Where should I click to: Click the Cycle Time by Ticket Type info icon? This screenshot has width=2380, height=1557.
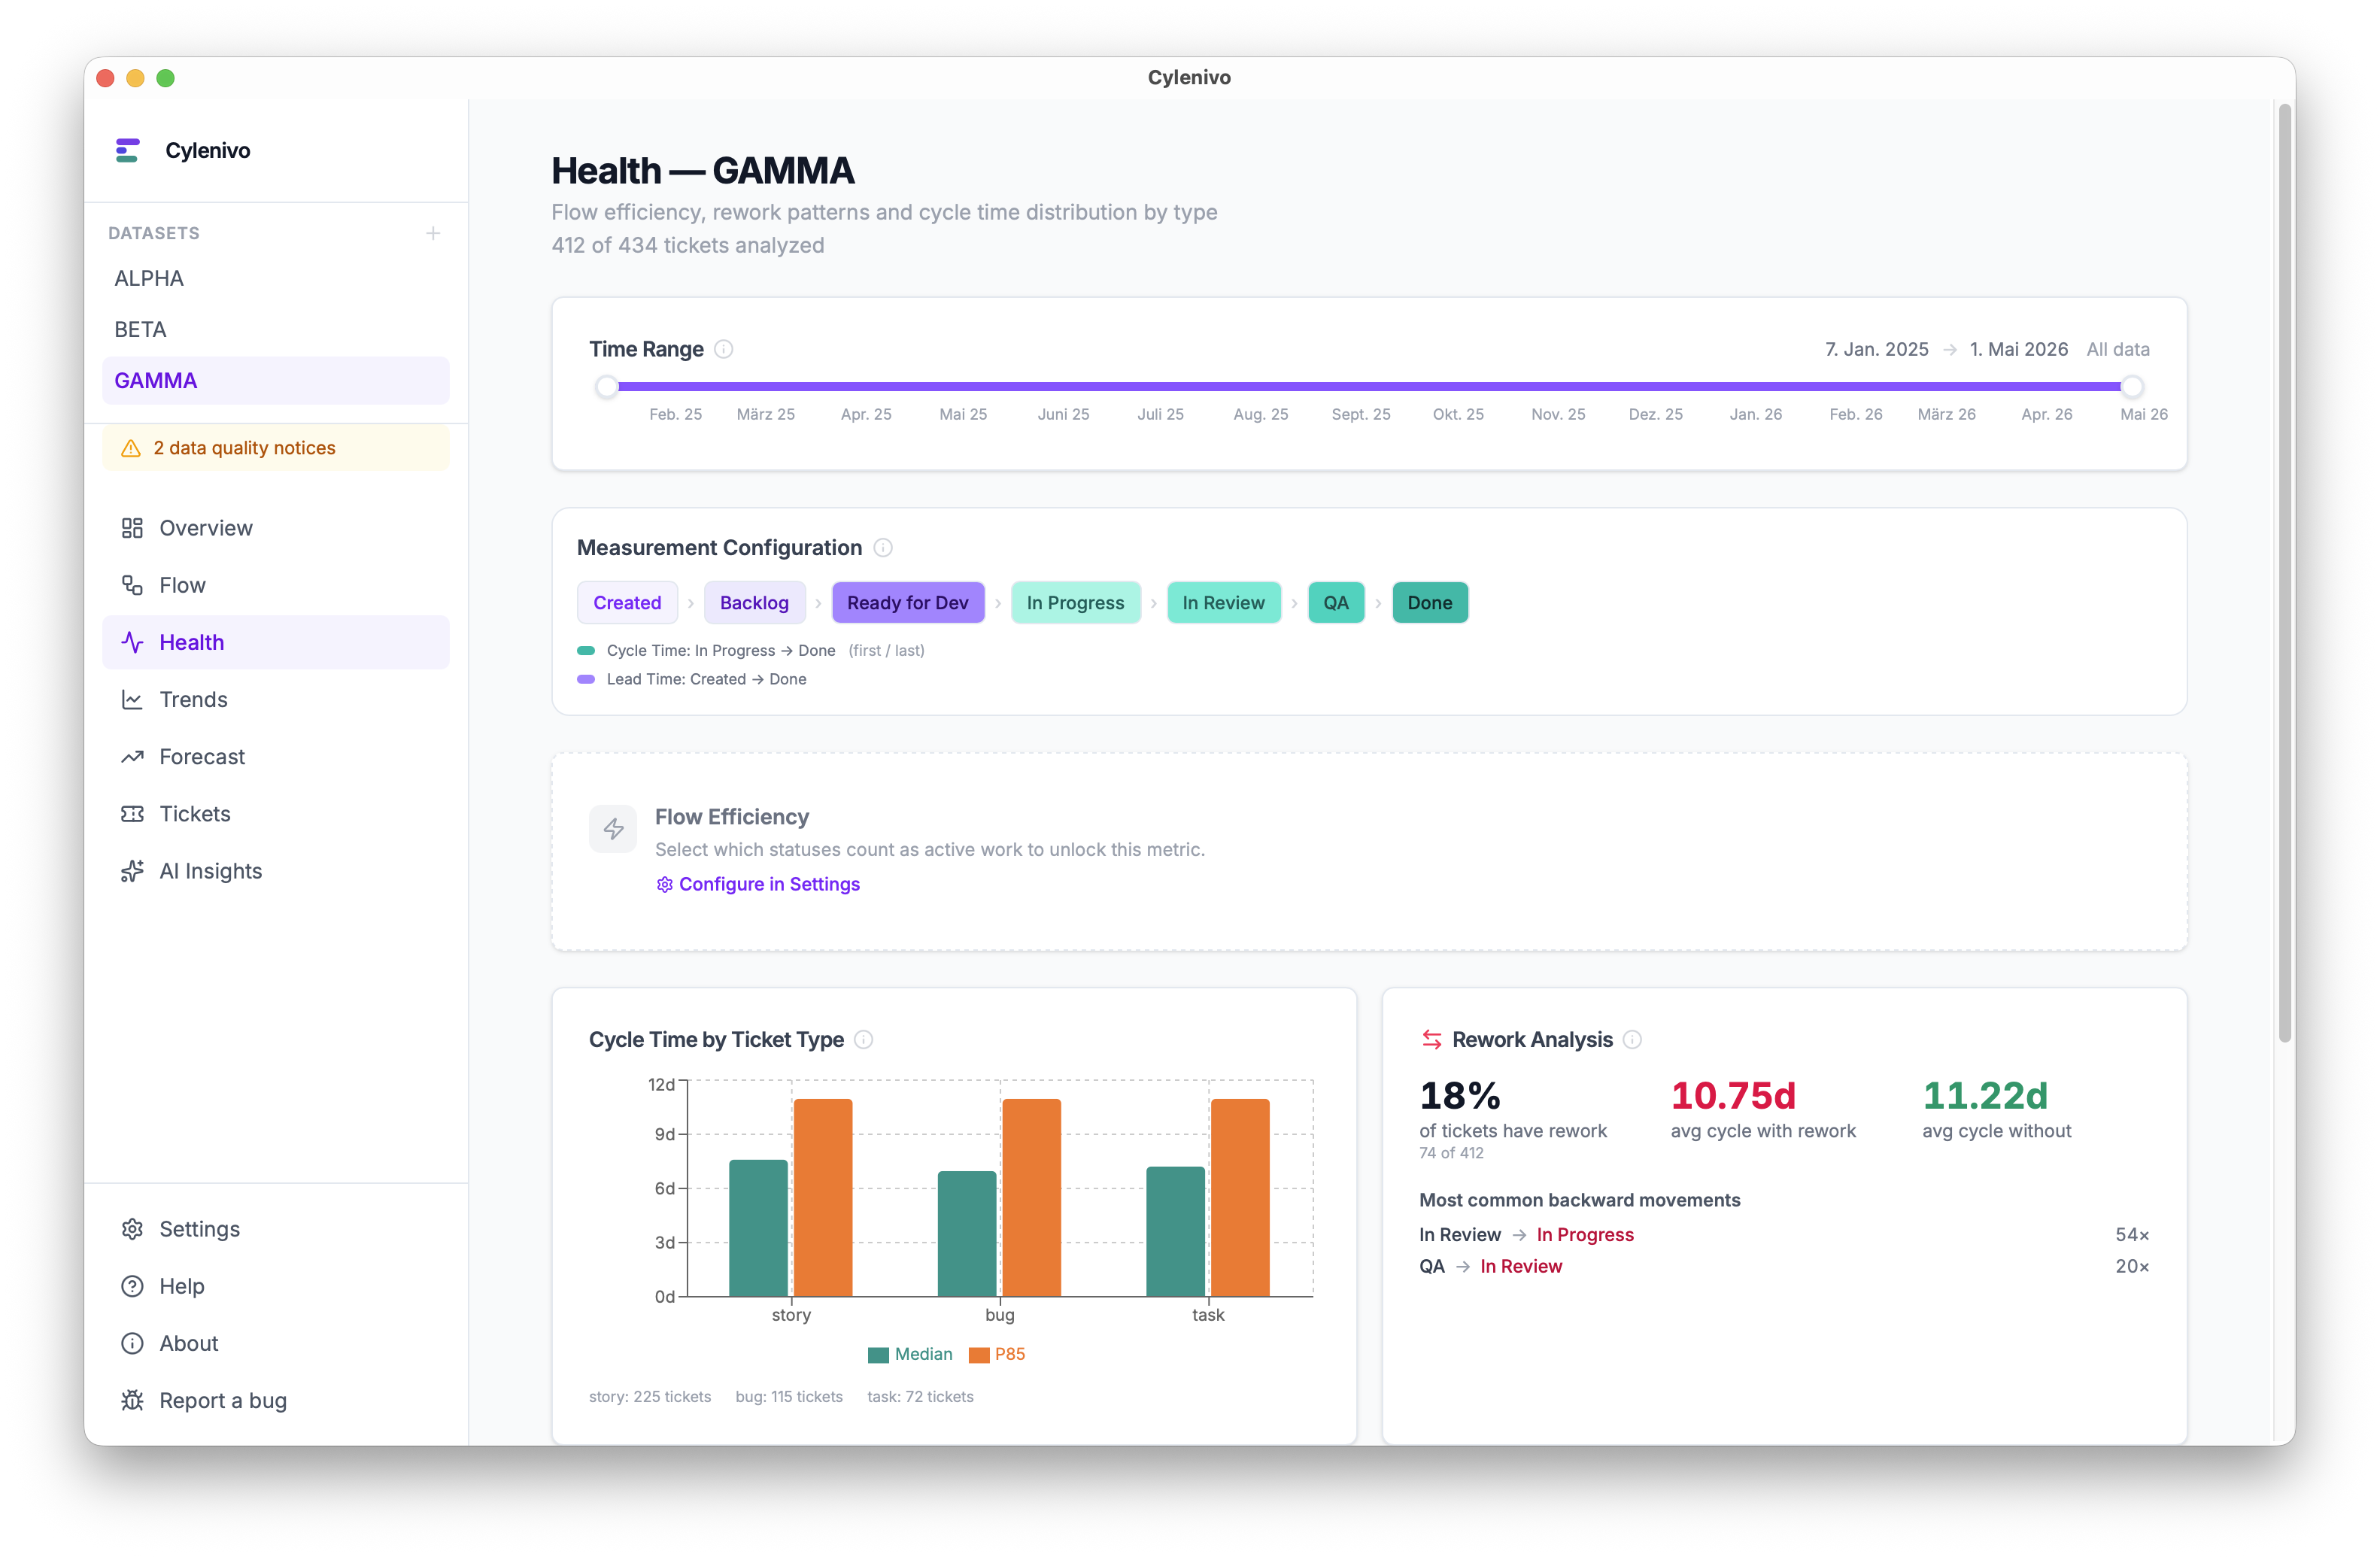[864, 1040]
